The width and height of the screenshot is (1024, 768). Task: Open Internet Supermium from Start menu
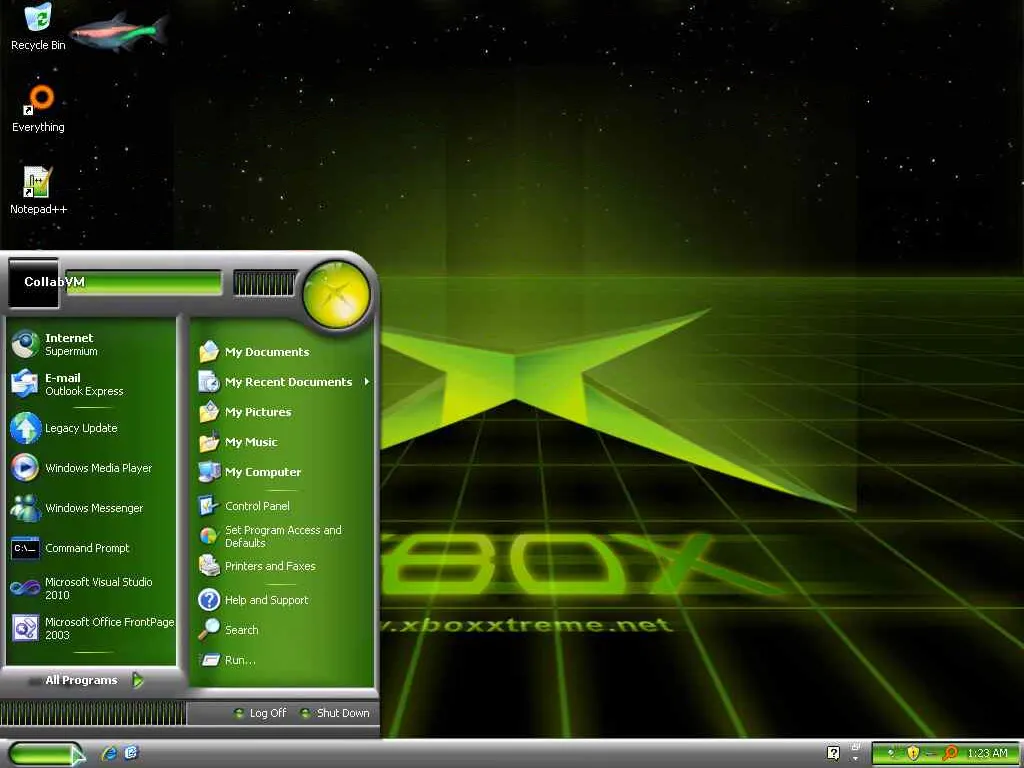click(x=91, y=344)
